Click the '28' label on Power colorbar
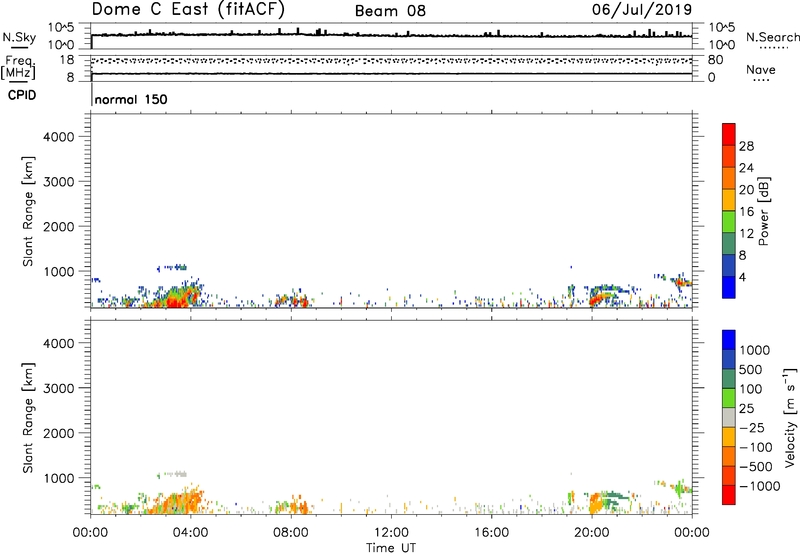Image resolution: width=800 pixels, height=554 pixels. pos(746,146)
